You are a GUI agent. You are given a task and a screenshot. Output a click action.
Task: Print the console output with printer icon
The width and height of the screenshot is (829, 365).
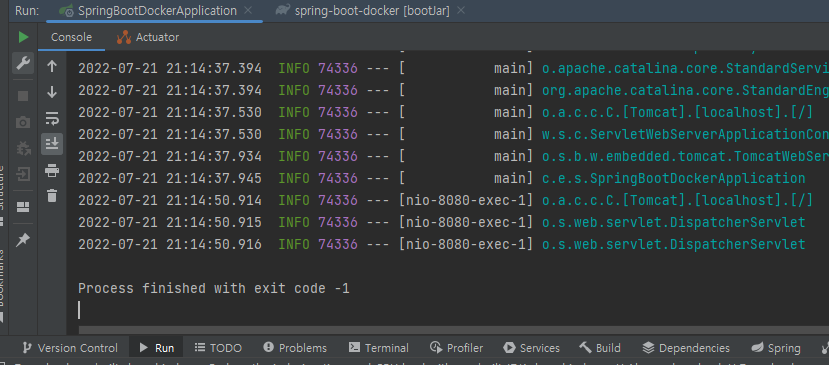pyautogui.click(x=52, y=170)
